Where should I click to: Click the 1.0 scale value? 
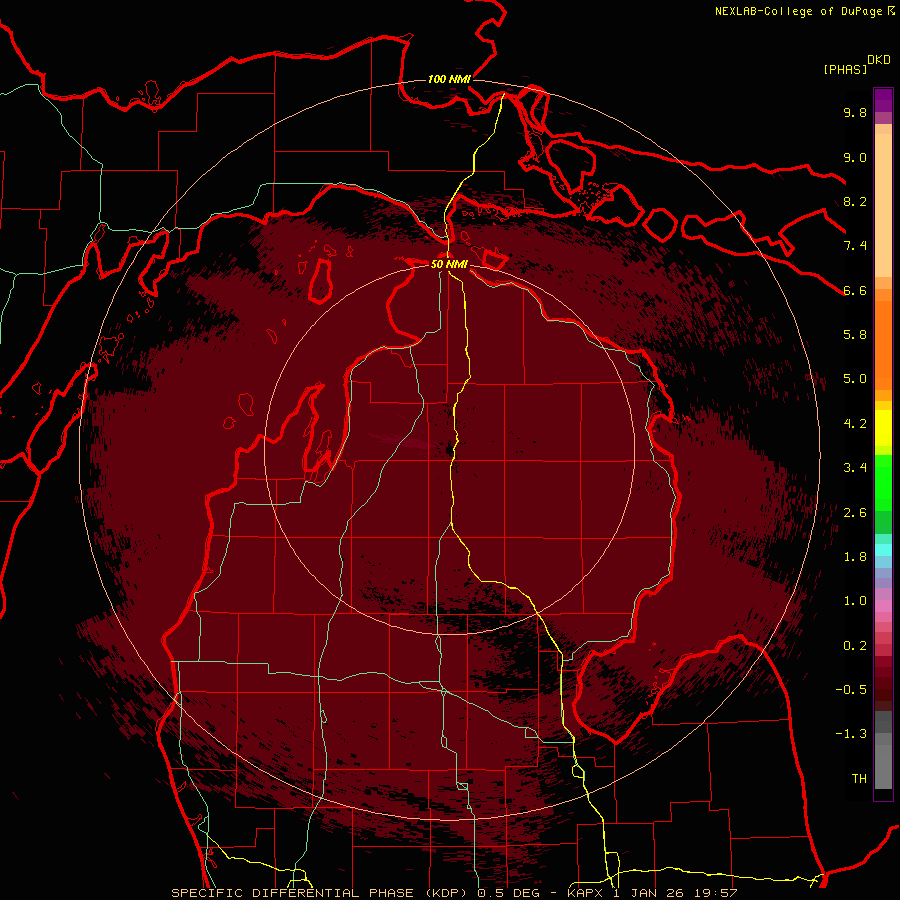point(855,601)
